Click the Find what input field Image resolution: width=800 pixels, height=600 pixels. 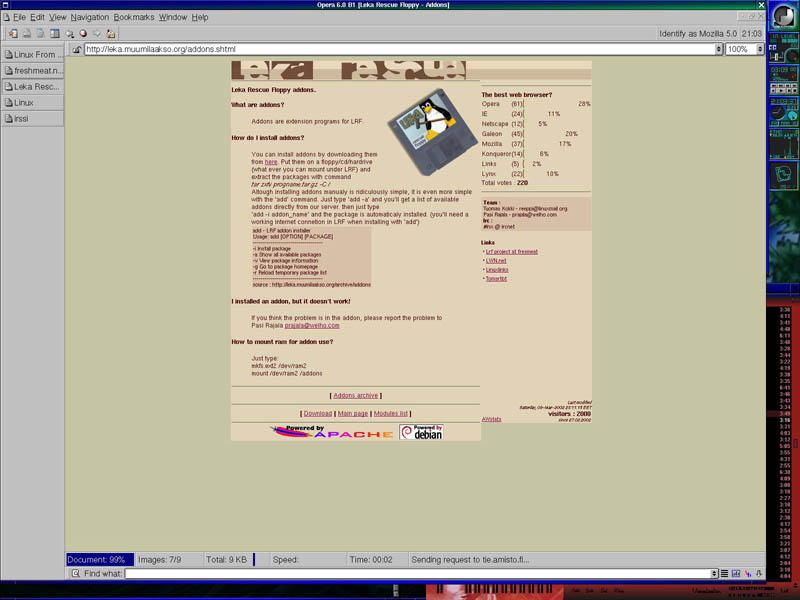[x=417, y=573]
